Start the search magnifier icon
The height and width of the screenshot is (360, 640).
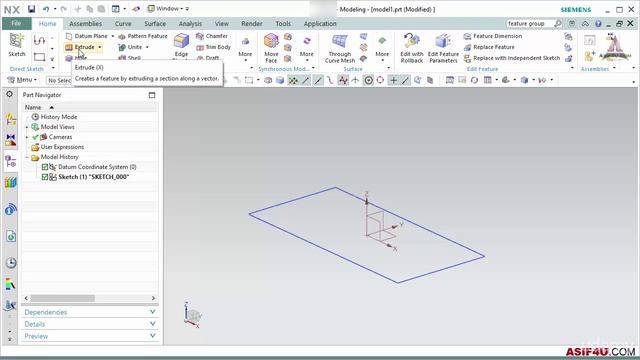click(558, 24)
